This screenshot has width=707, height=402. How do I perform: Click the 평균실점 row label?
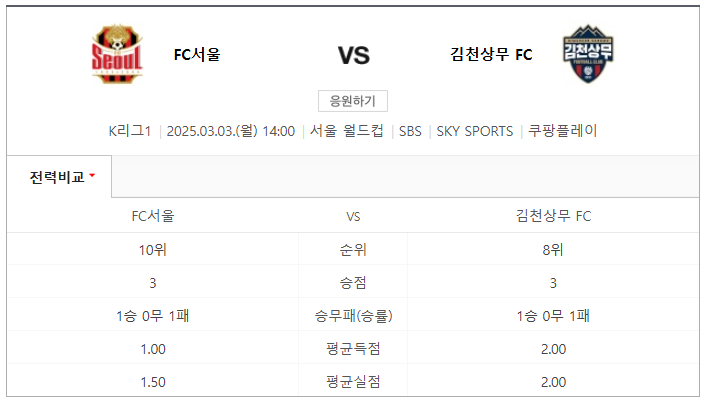point(353,382)
